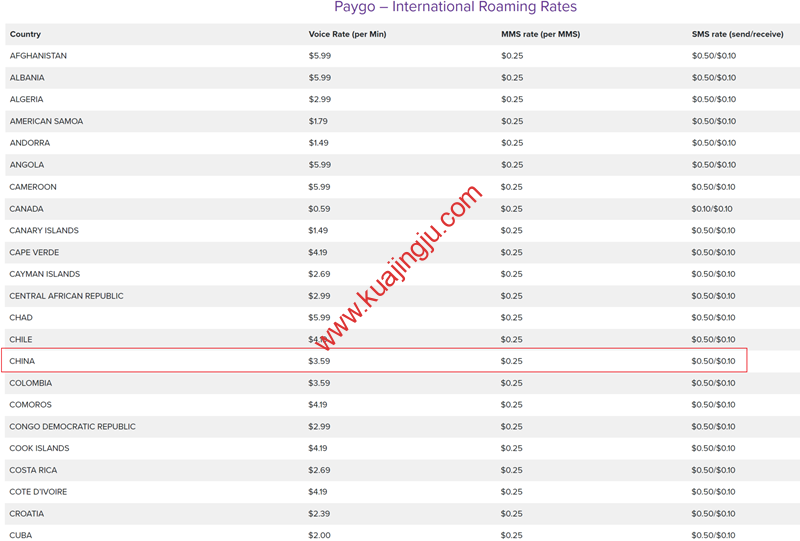Click the SMS rate in China row

click(x=713, y=361)
